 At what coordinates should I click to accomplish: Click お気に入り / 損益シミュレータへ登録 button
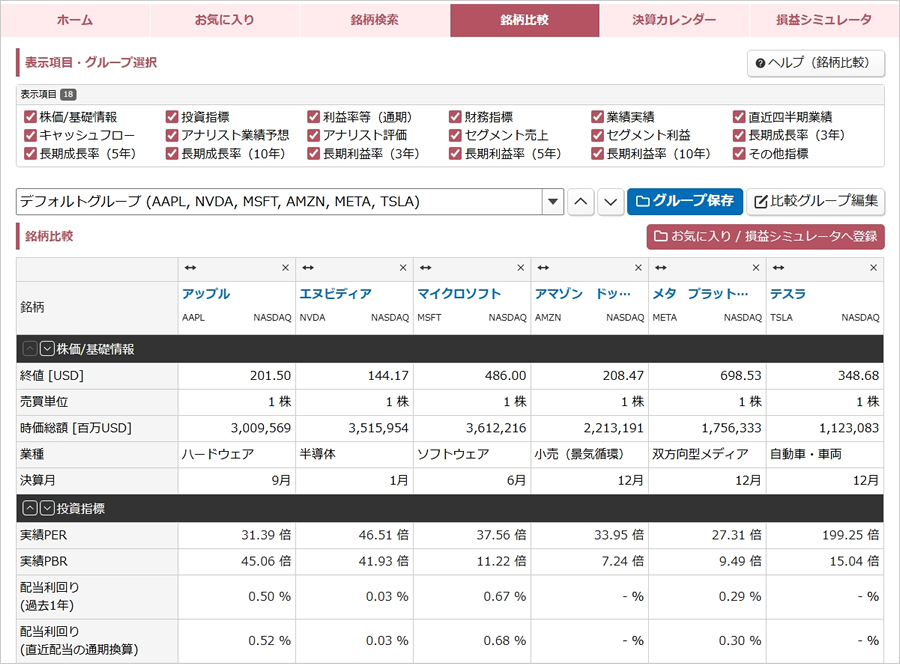point(766,236)
